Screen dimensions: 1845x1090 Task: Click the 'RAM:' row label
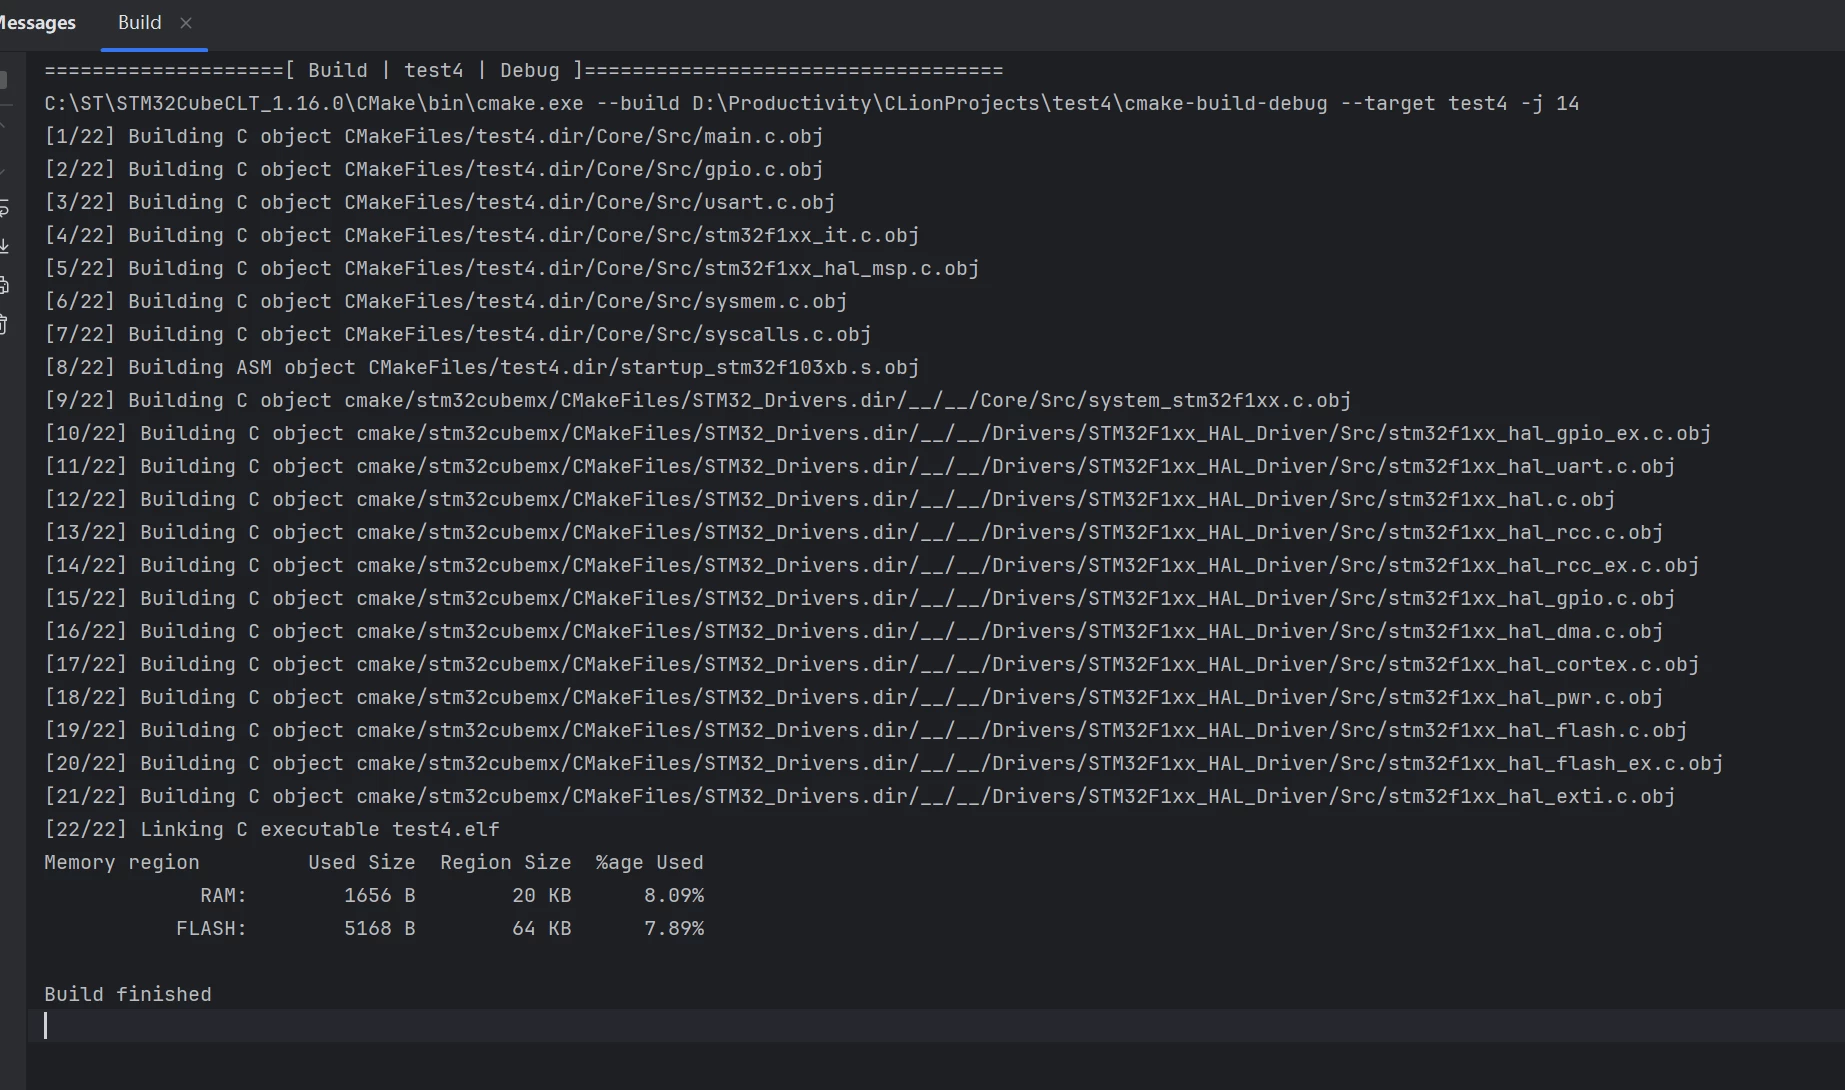point(223,896)
